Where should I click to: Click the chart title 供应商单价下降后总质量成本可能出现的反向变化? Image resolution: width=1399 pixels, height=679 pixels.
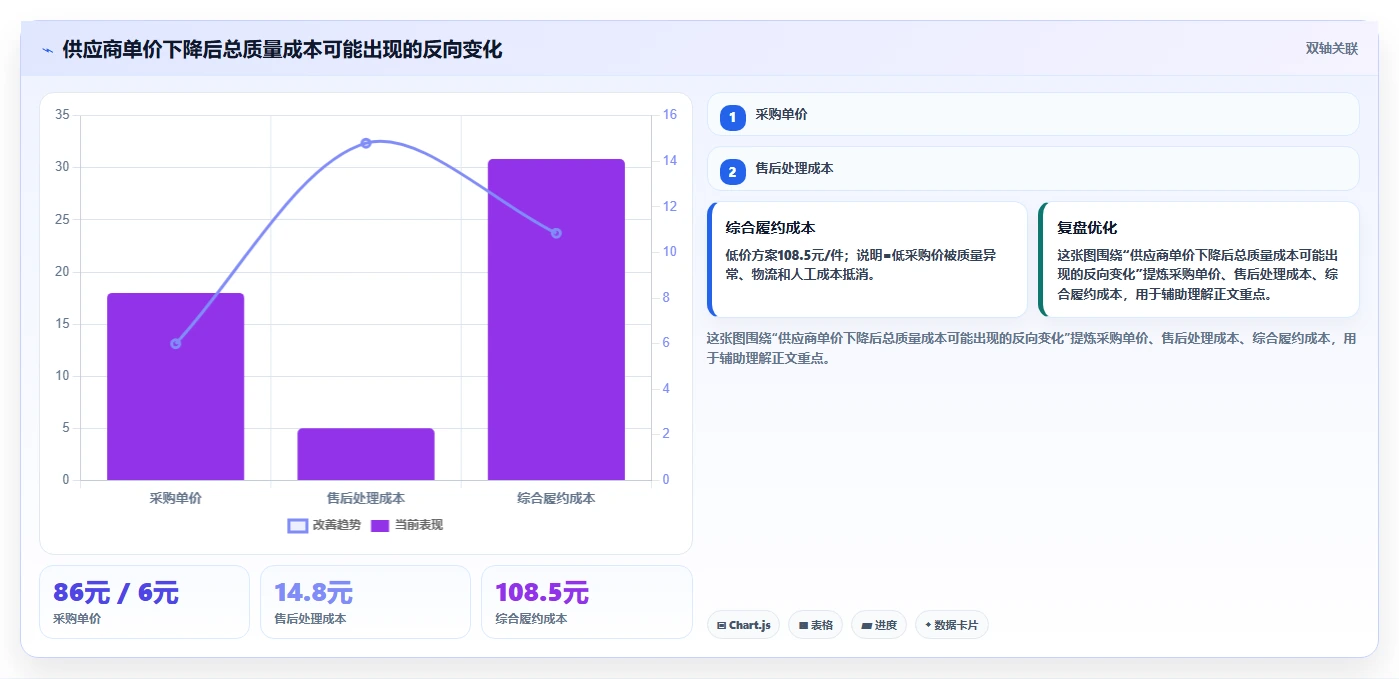282,49
